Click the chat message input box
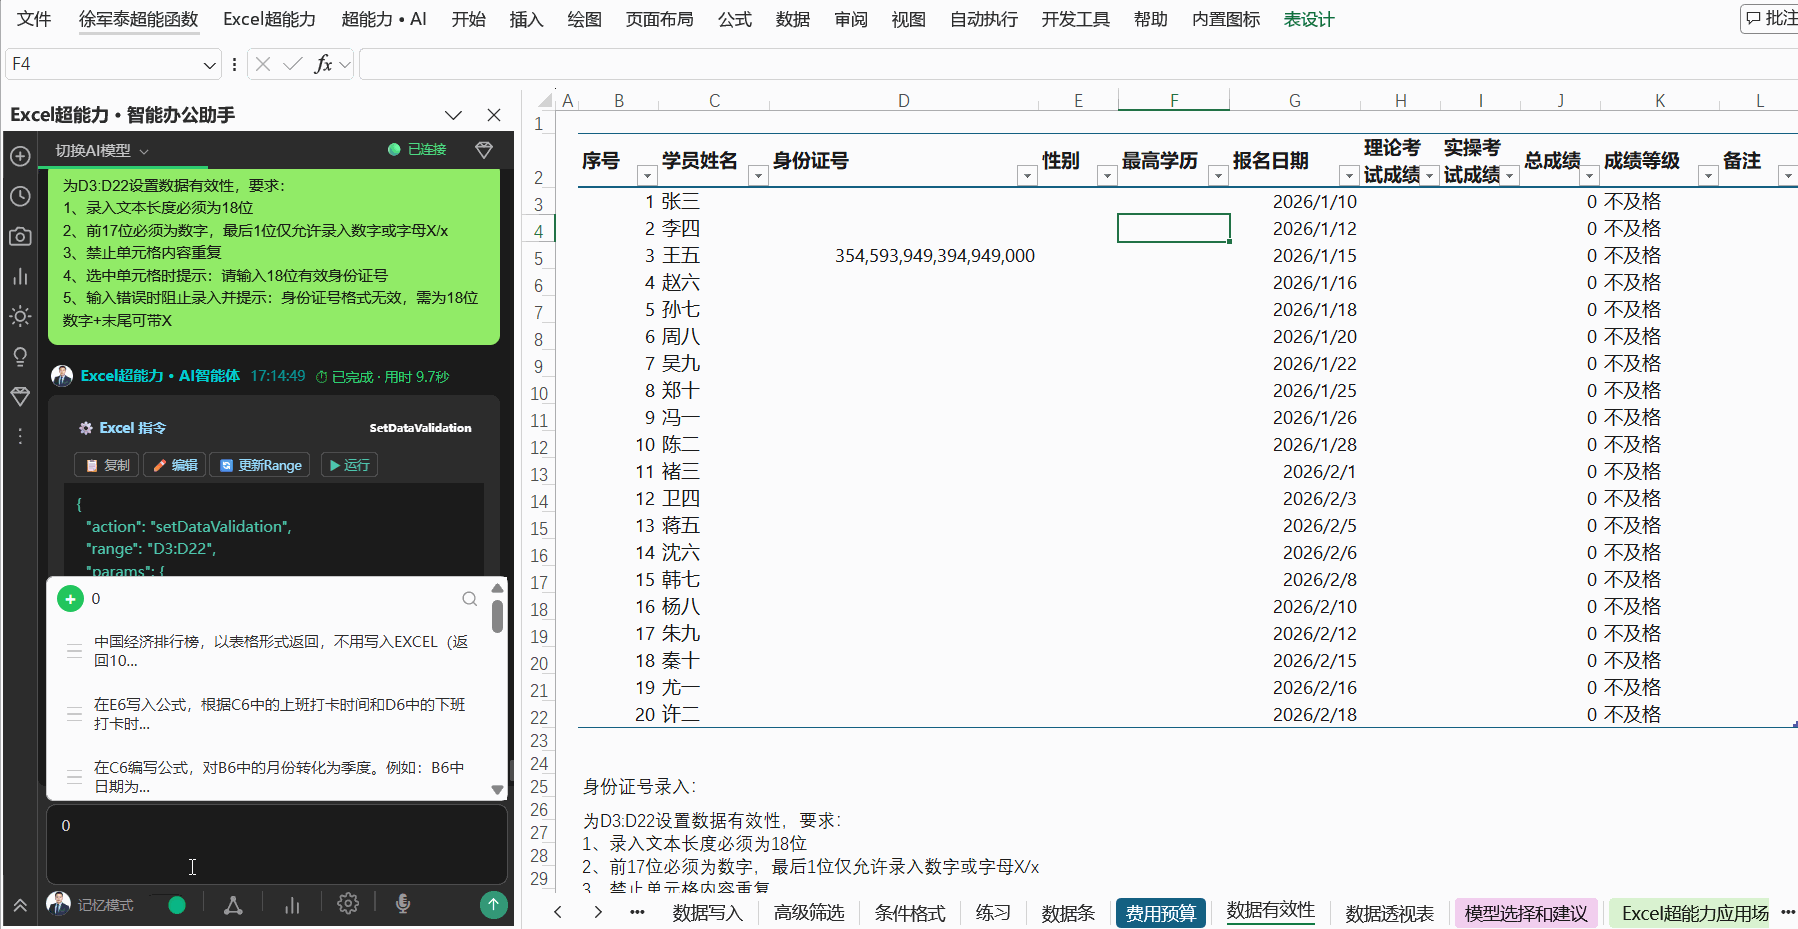This screenshot has width=1798, height=929. 276,843
